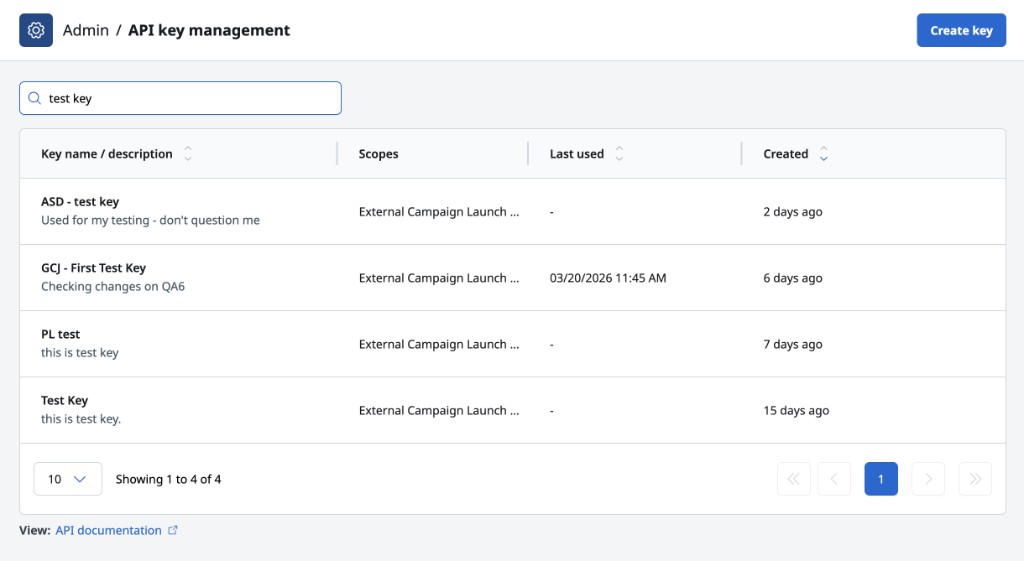Click the search magnifier icon

coord(35,98)
